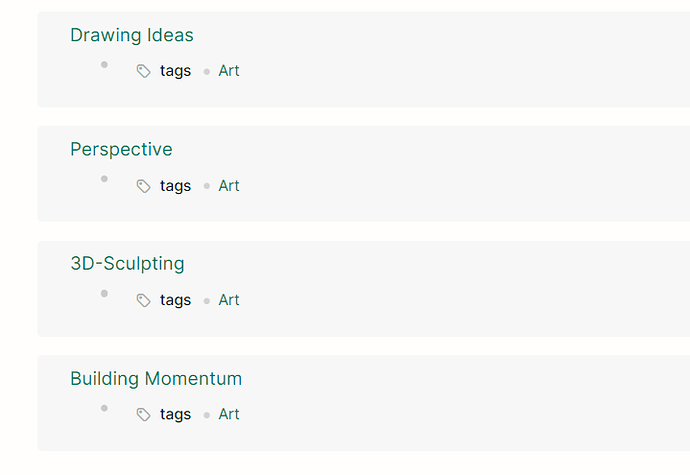The height and width of the screenshot is (475, 690).
Task: Select the tags property label in Drawing Ideas
Action: pos(175,71)
